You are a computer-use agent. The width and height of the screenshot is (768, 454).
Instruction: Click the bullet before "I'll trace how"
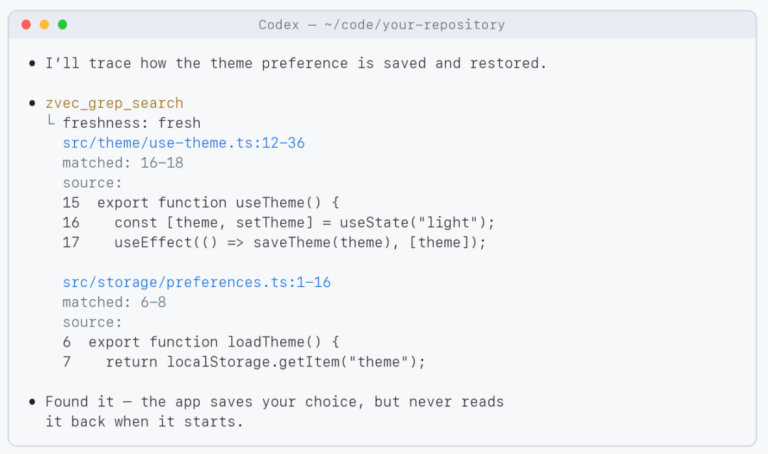click(x=32, y=63)
